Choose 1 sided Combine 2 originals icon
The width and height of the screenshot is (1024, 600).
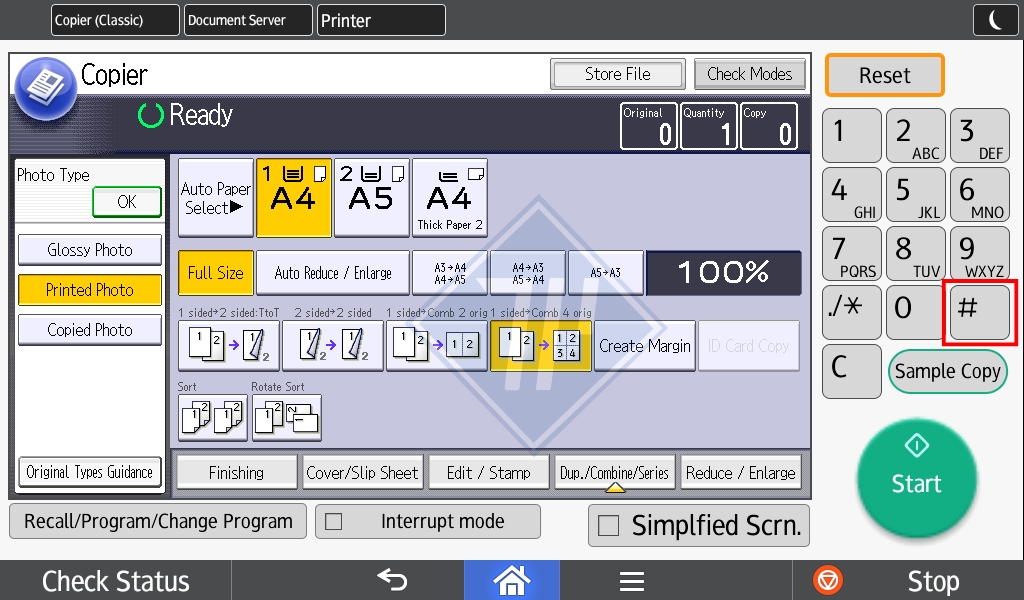pyautogui.click(x=437, y=346)
